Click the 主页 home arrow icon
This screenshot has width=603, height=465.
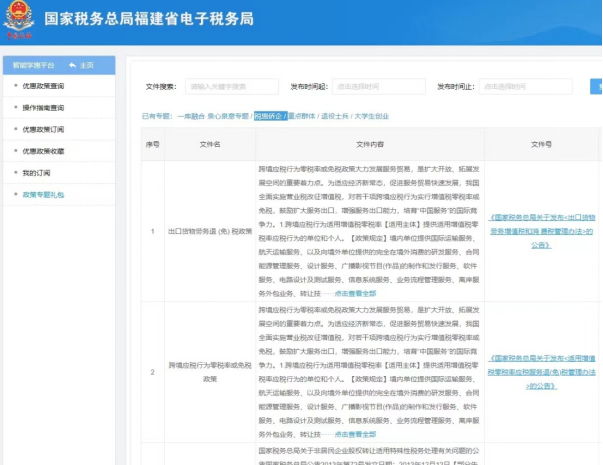72,65
